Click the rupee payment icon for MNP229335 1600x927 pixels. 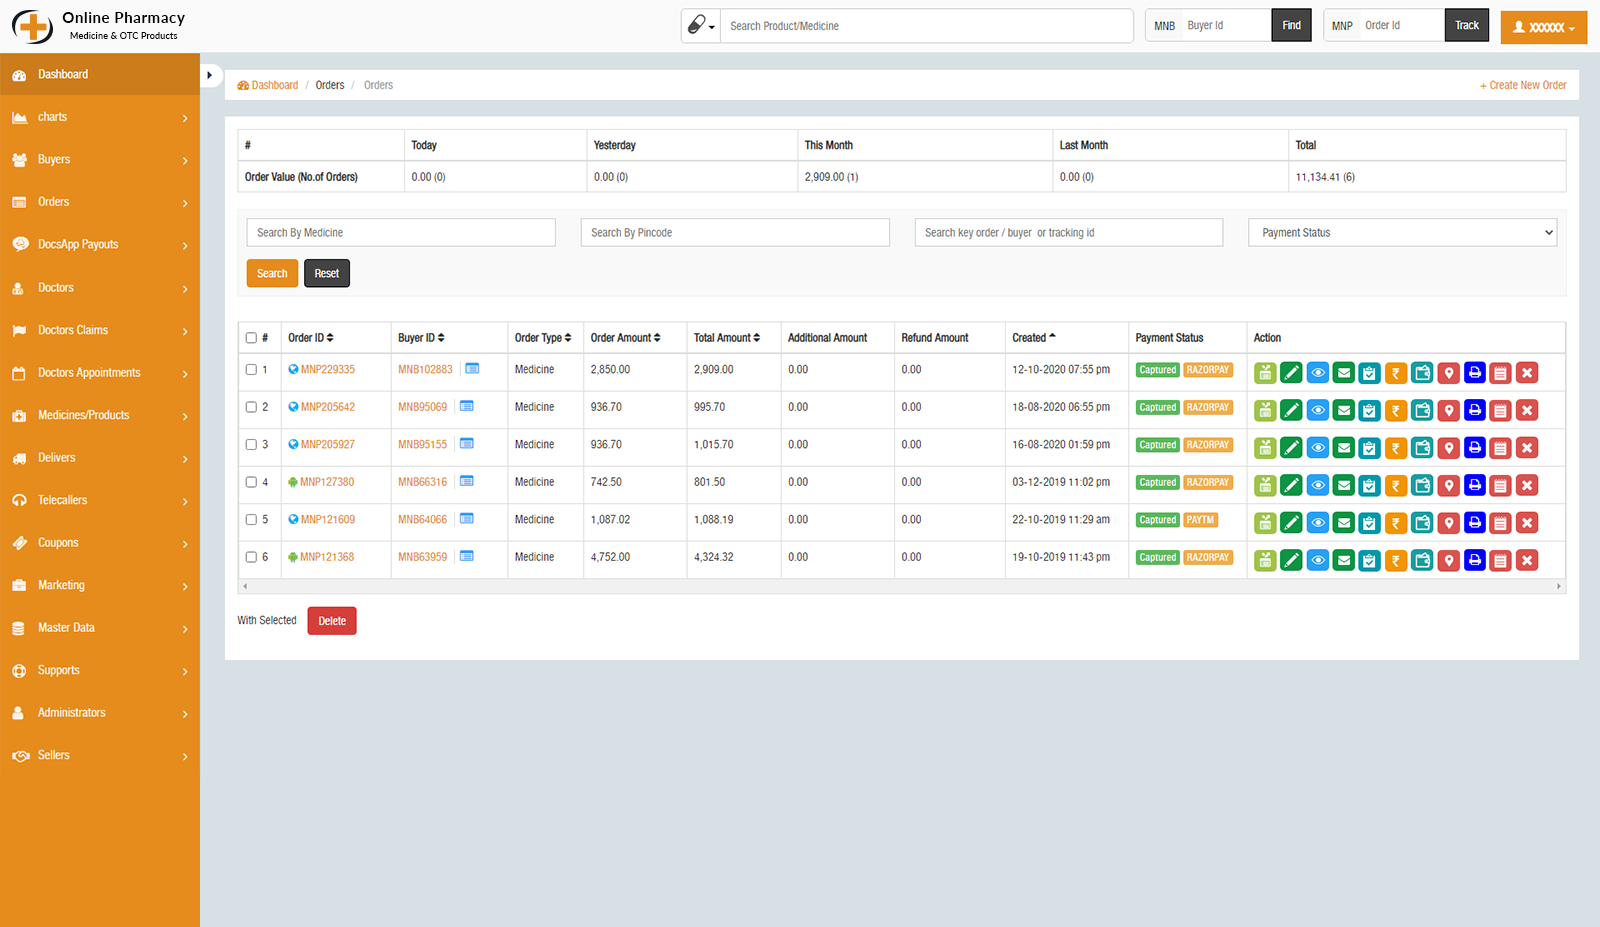coord(1396,373)
